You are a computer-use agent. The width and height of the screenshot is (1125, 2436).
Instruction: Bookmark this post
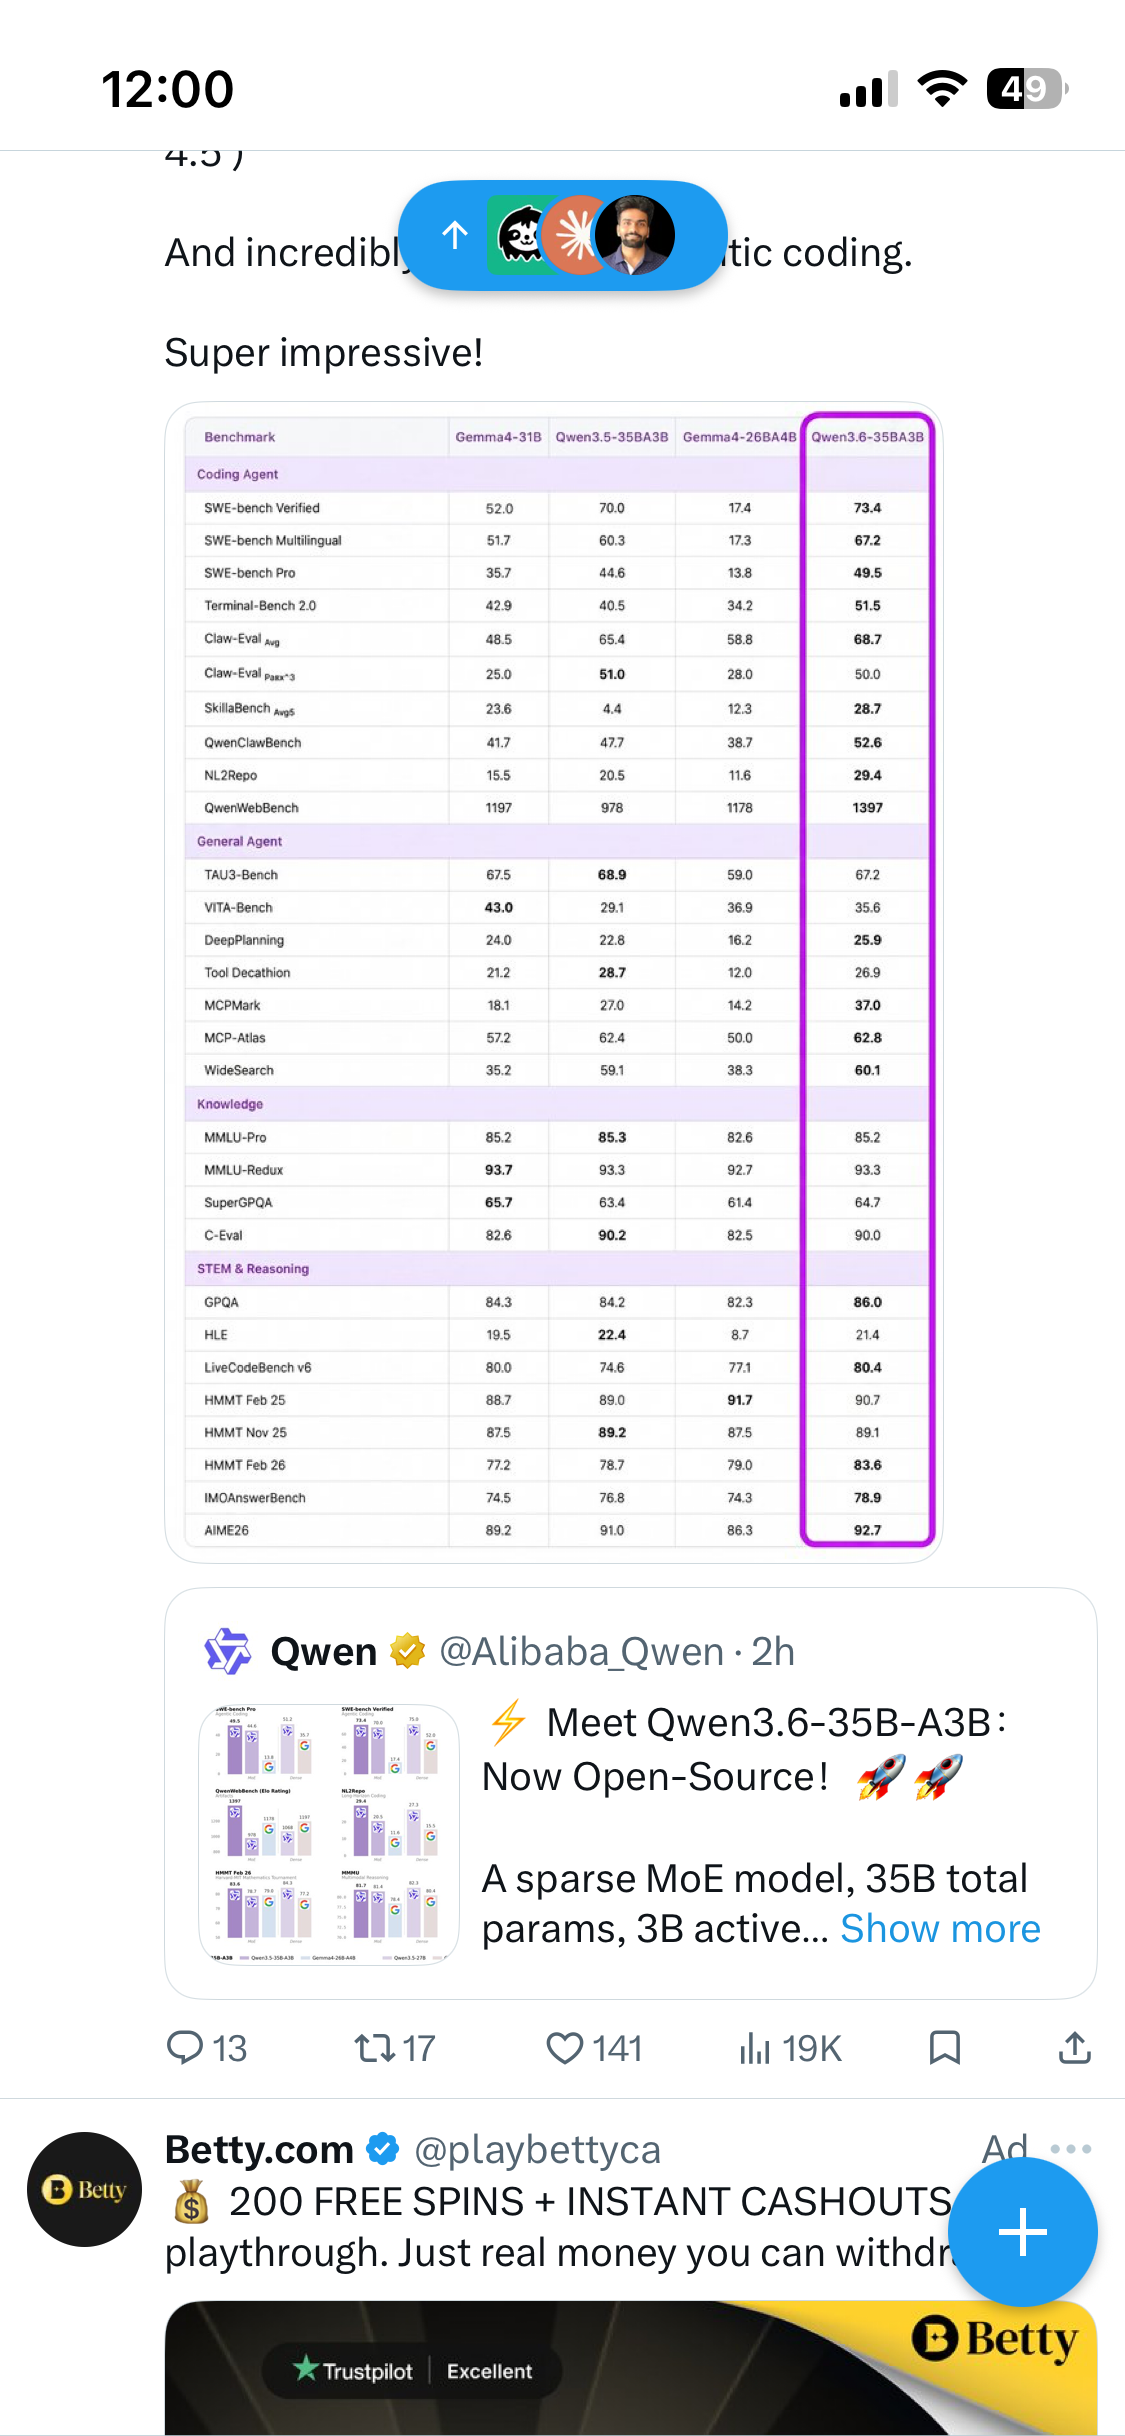[x=945, y=2047]
